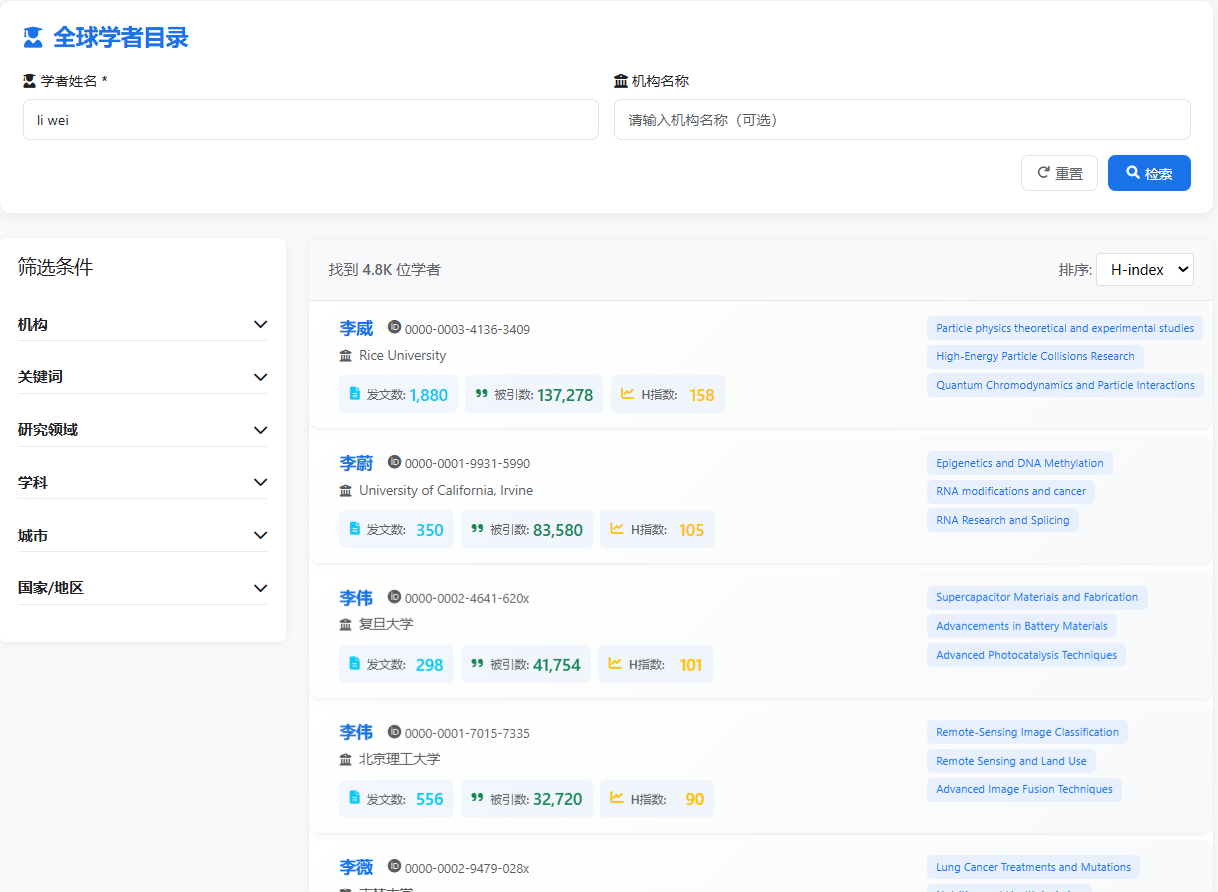This screenshot has height=892, width=1218.
Task: Open the H-index sort dropdown
Action: tap(1144, 269)
